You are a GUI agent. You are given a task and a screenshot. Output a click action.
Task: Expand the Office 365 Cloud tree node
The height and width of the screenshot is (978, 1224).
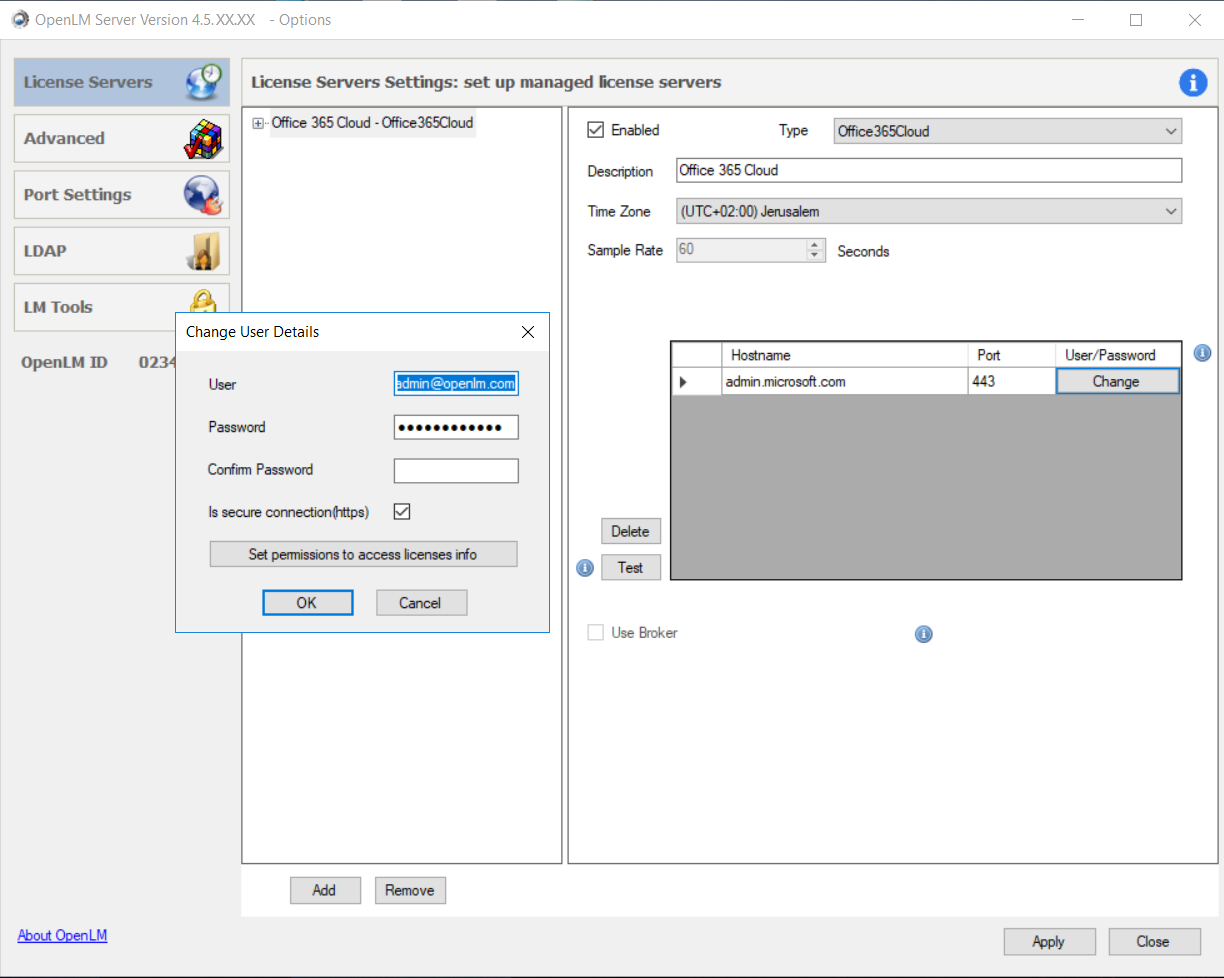[258, 123]
